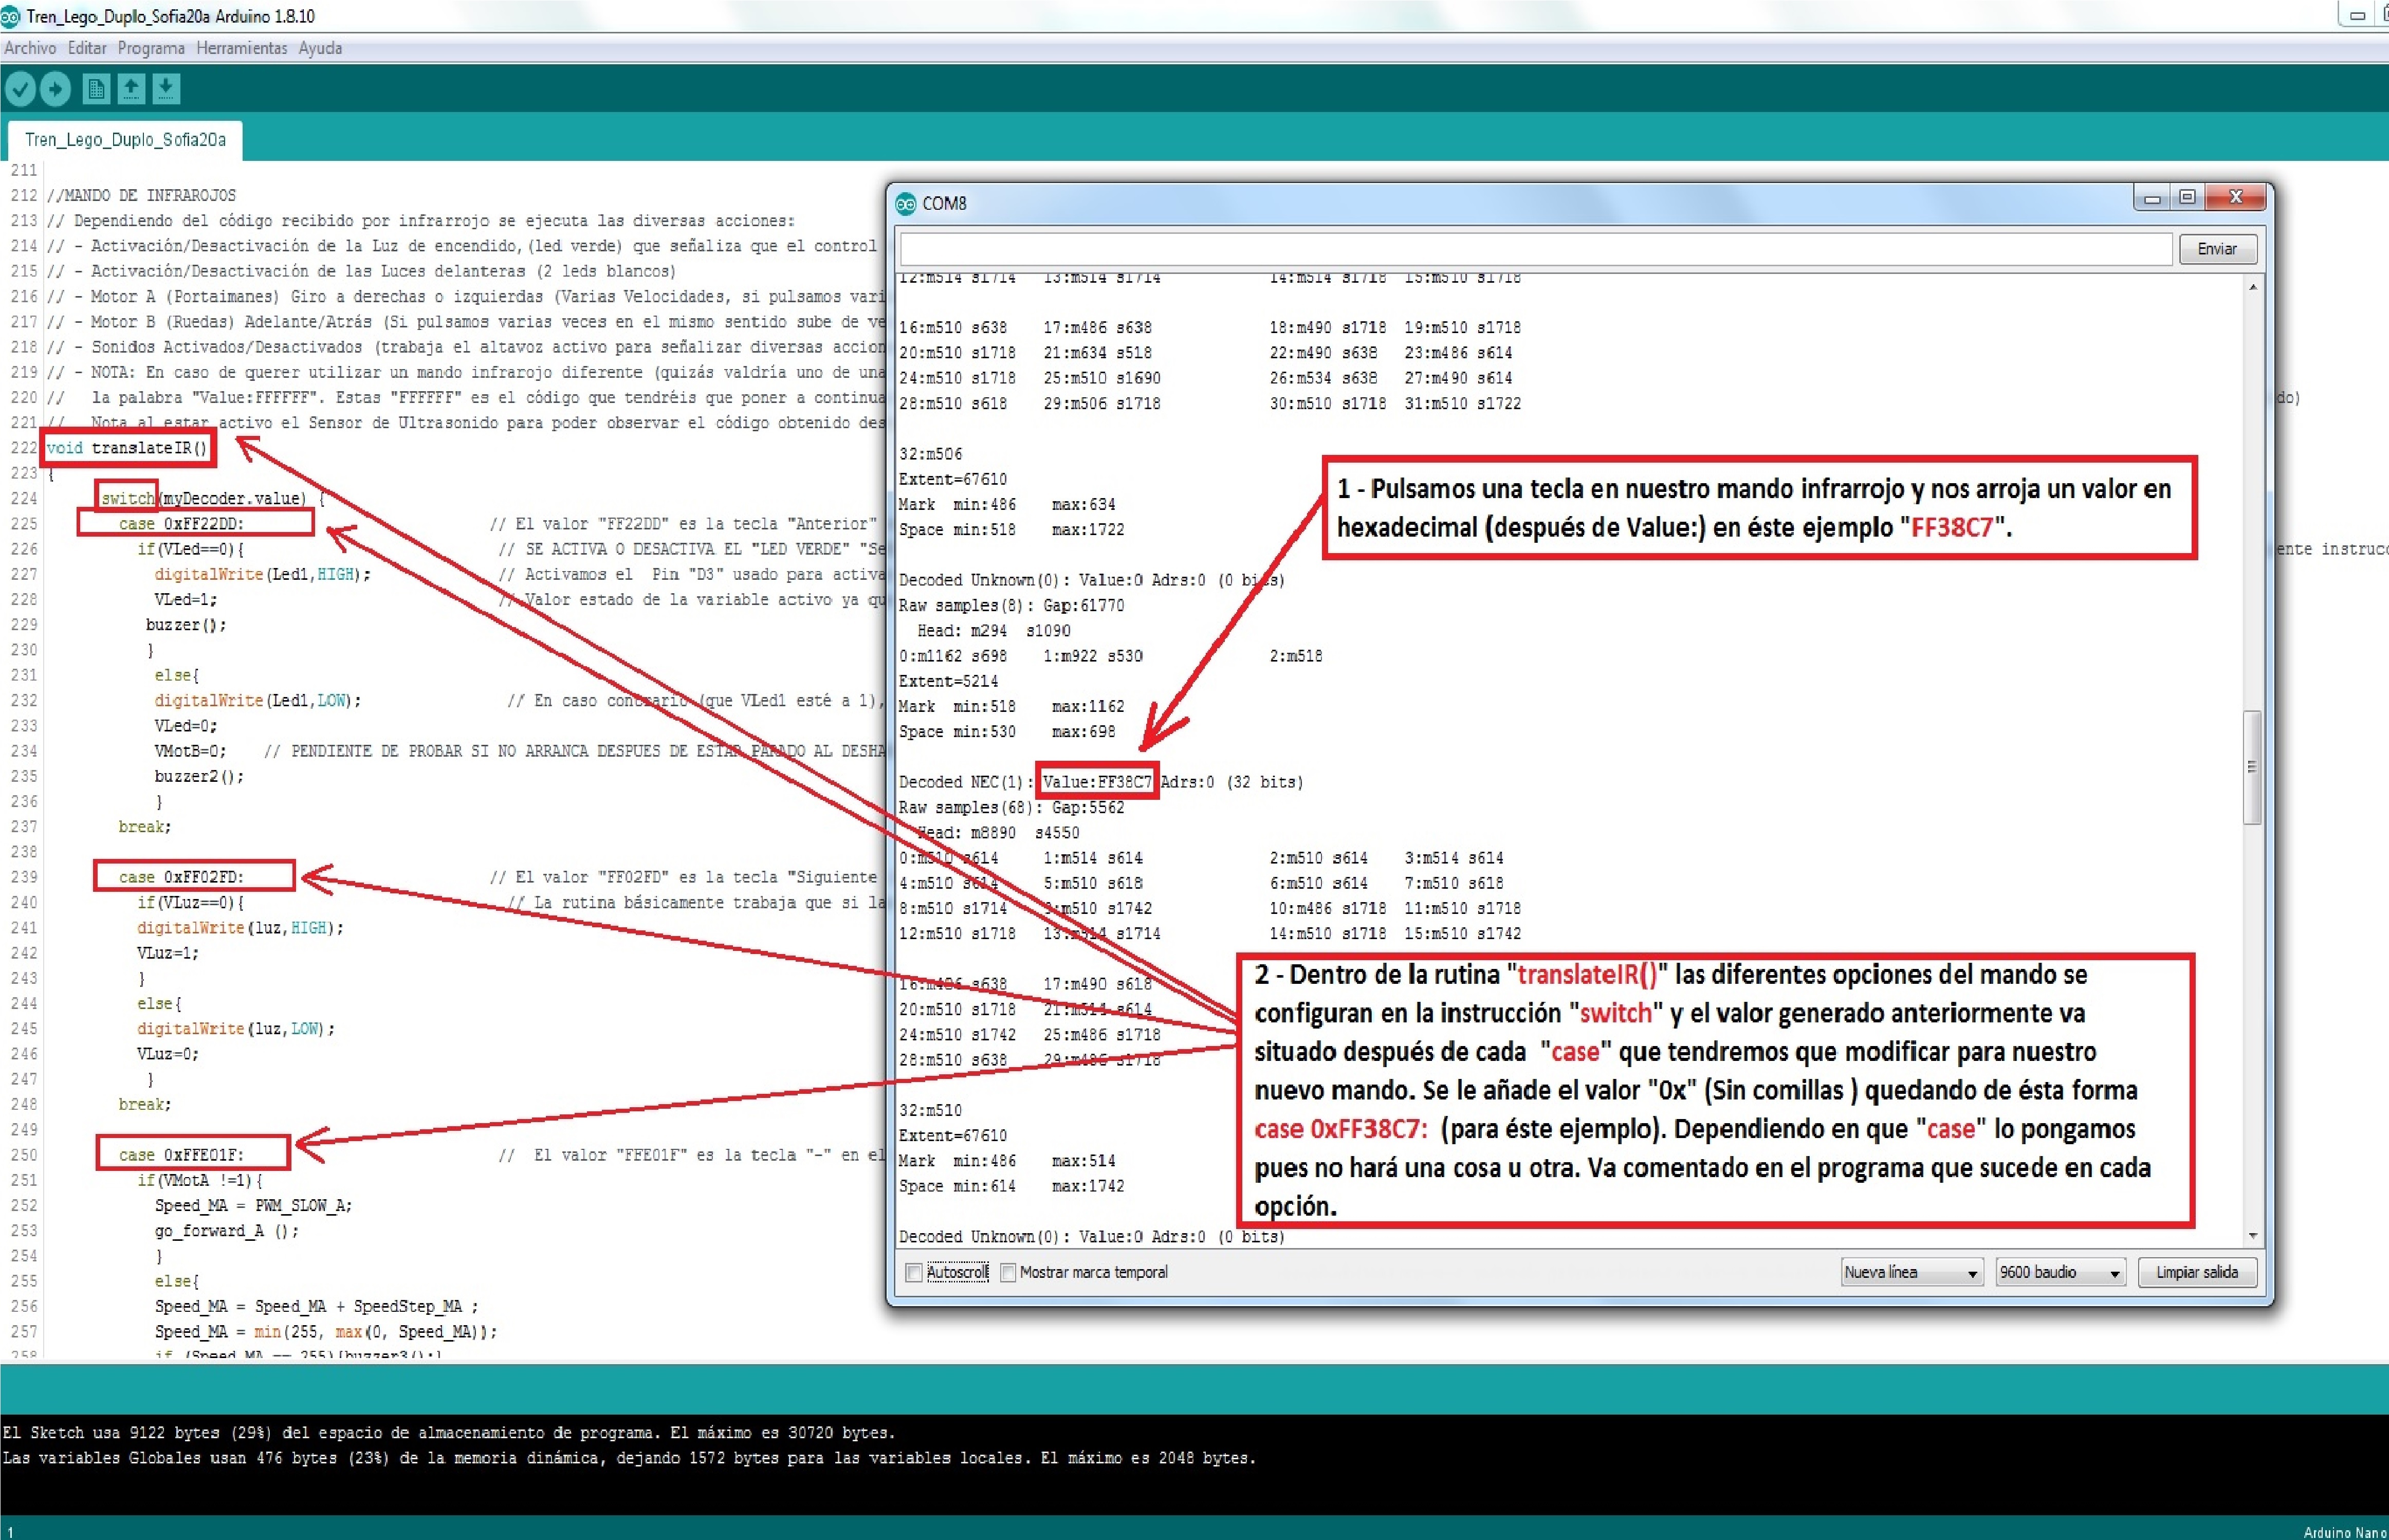This screenshot has height=1540, width=2389.
Task: Click the Enviar button in serial monitor
Action: (x=2217, y=249)
